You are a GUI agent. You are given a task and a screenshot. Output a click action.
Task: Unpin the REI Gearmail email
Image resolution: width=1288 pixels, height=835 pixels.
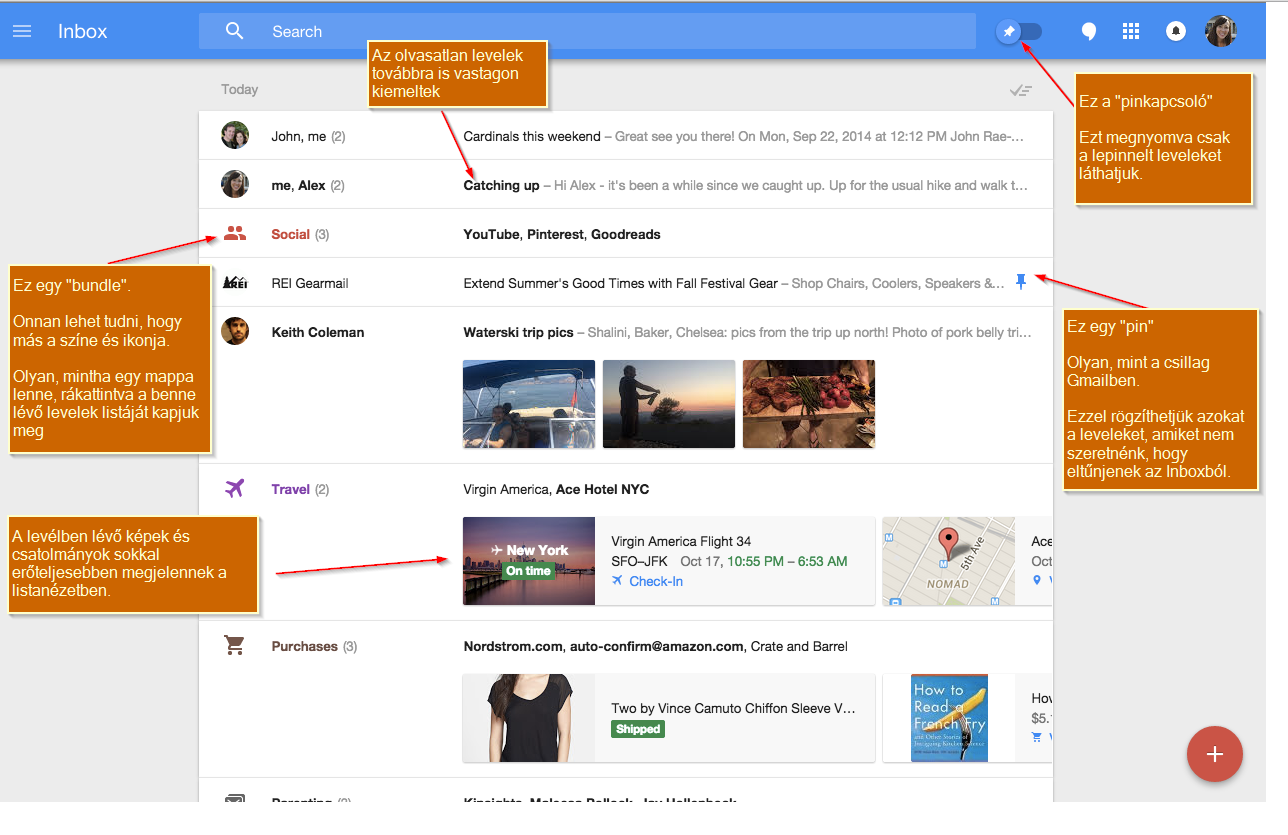pyautogui.click(x=1021, y=283)
